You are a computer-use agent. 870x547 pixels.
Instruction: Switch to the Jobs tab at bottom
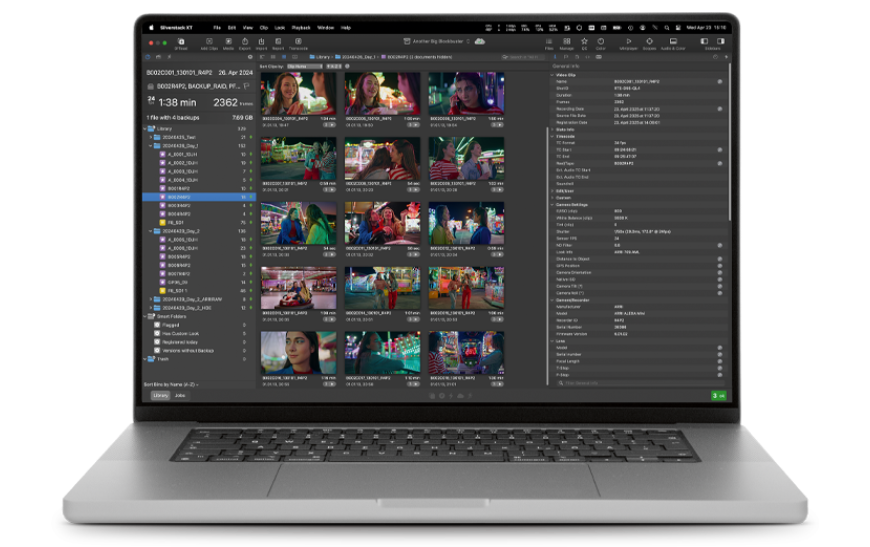tap(180, 396)
